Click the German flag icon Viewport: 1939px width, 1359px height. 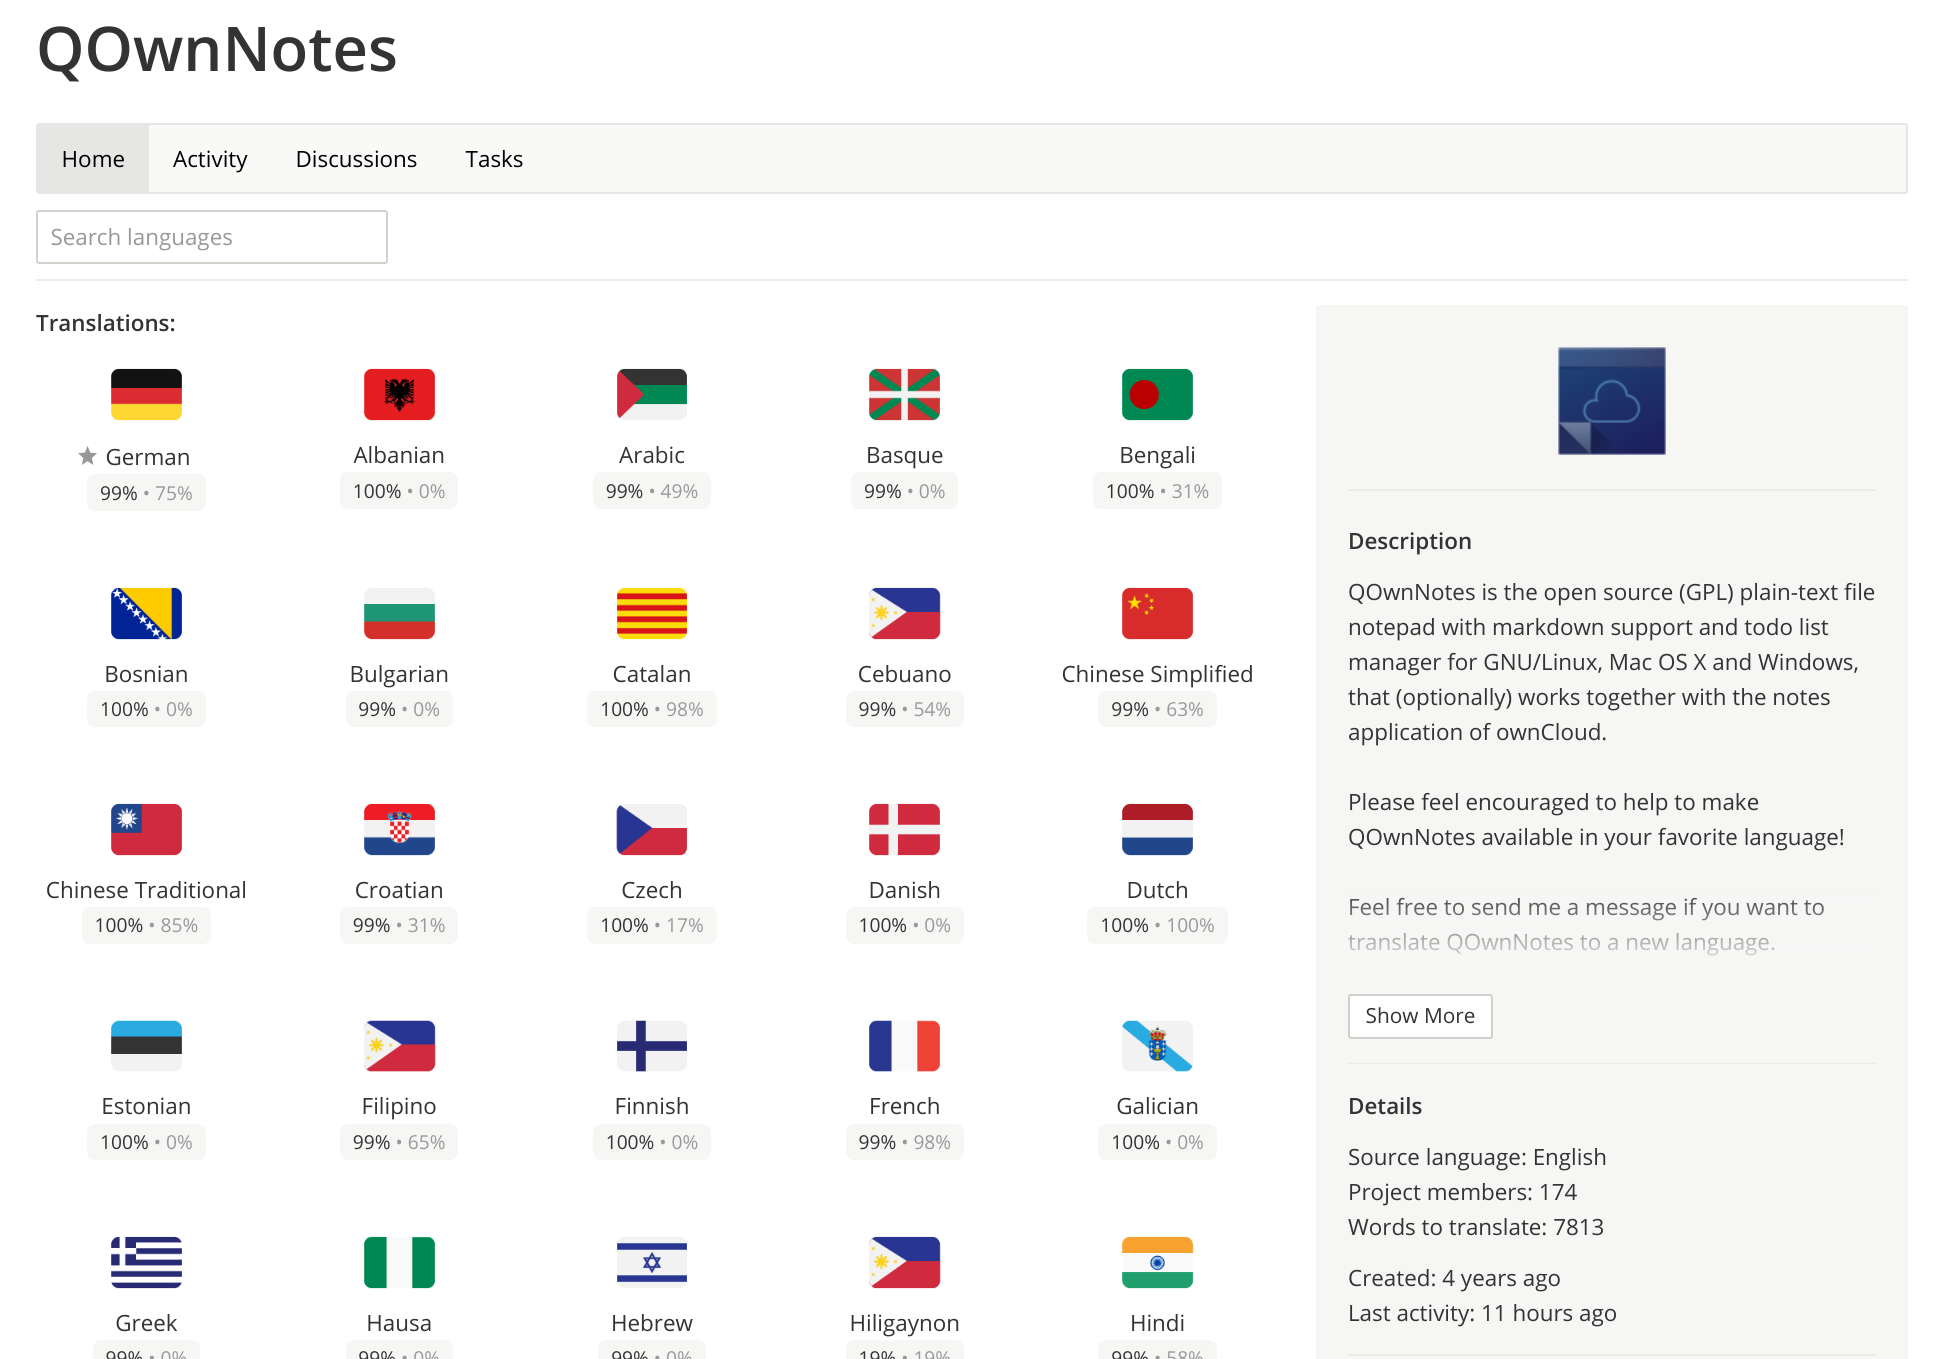[146, 394]
